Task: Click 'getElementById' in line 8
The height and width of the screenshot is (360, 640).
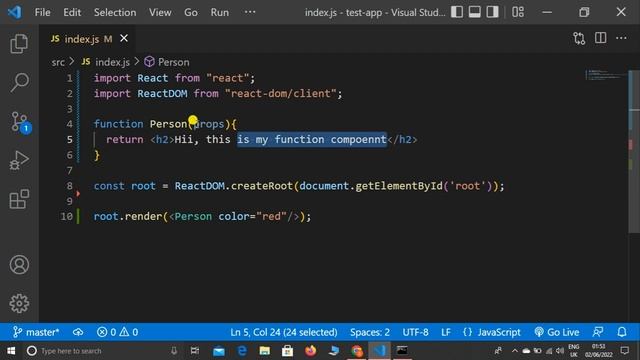Action: coord(399,186)
